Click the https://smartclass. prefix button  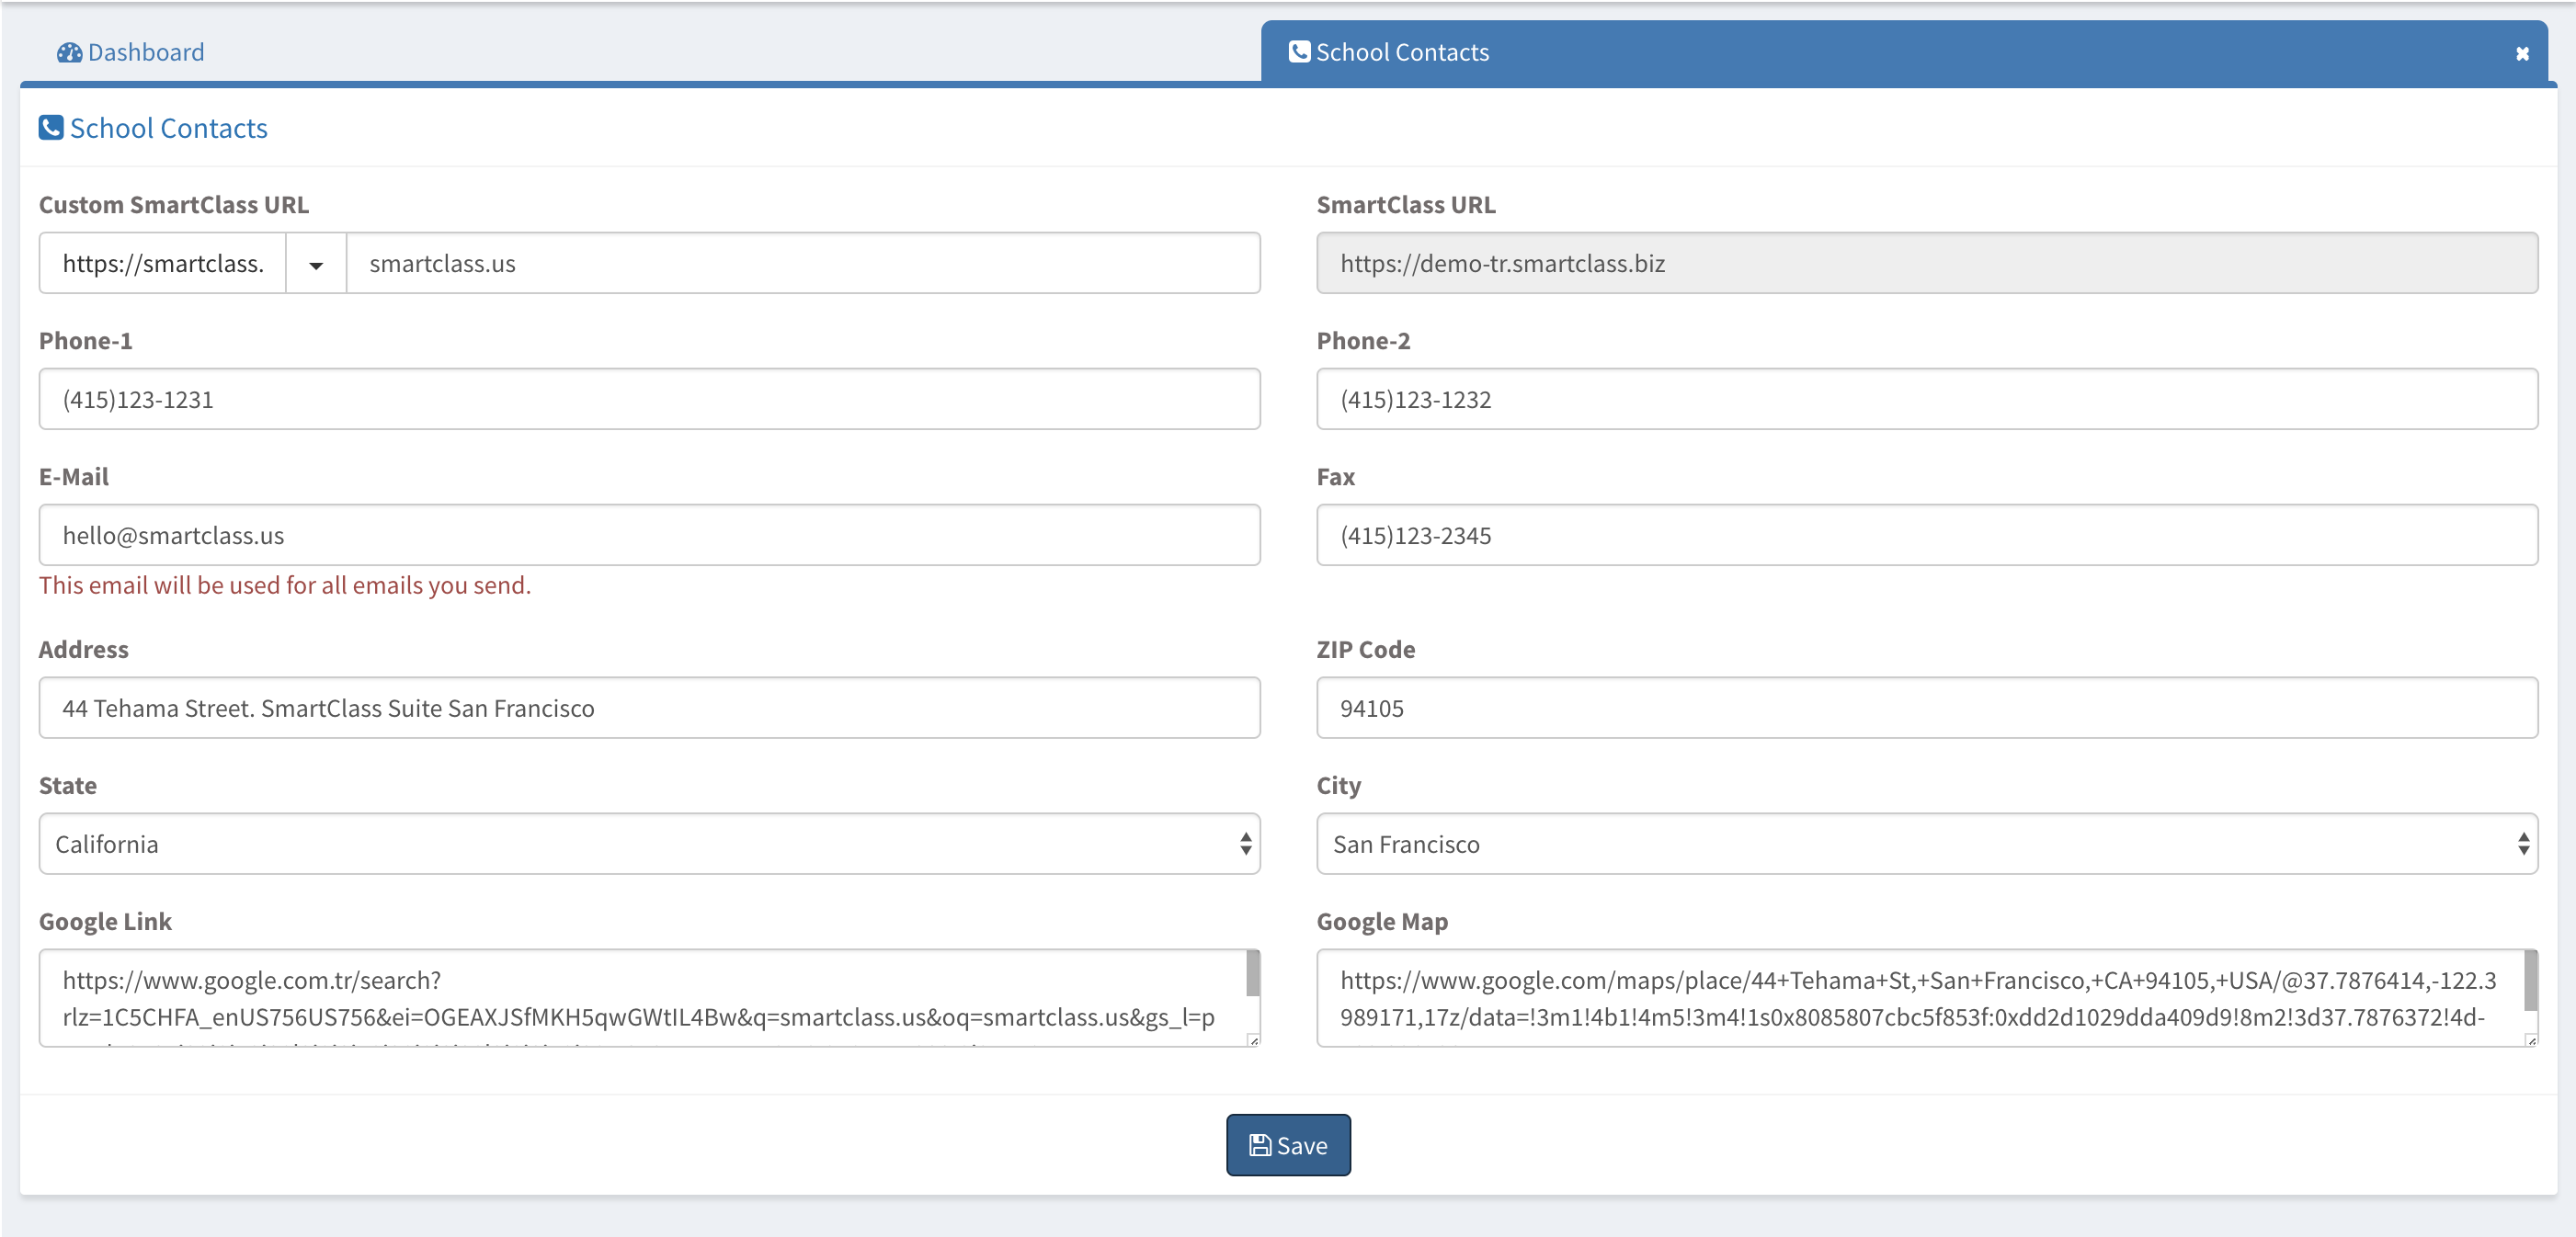point(163,264)
